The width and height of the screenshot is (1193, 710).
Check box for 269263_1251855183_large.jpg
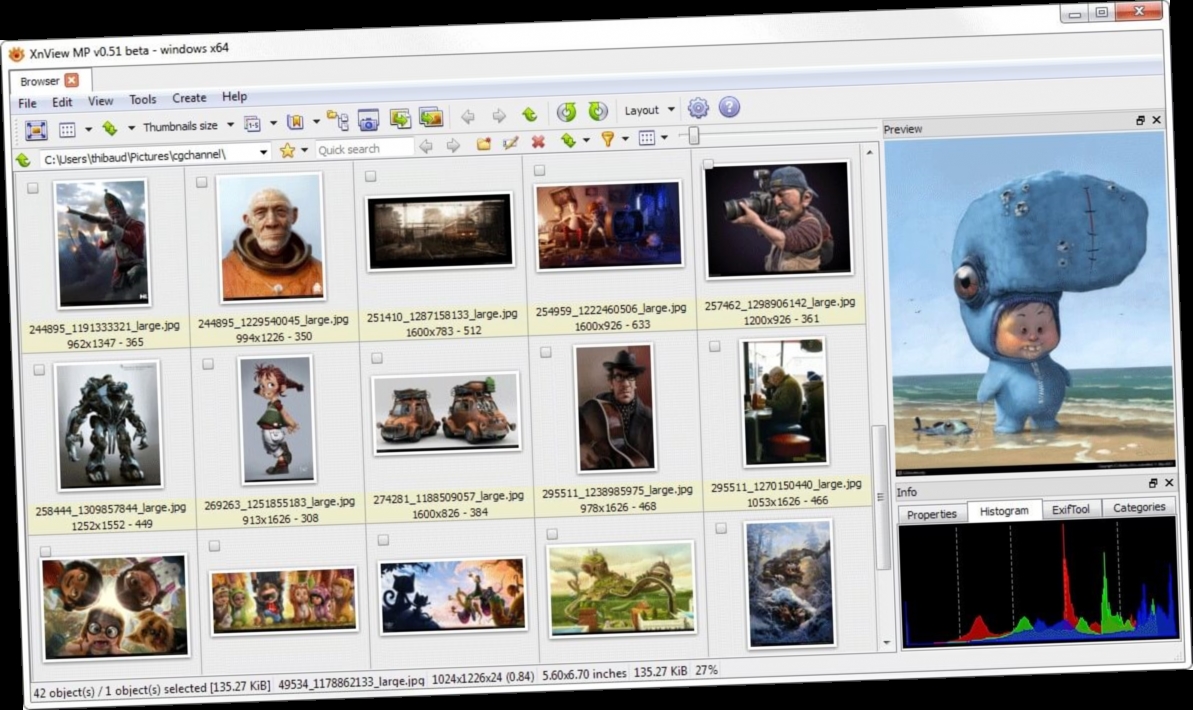pyautogui.click(x=208, y=364)
